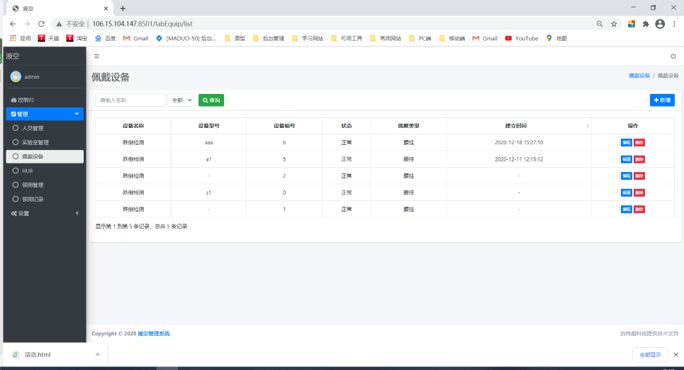Expand the 设置 sidebar menu
Image resolution: width=684 pixels, height=370 pixels.
coord(45,213)
